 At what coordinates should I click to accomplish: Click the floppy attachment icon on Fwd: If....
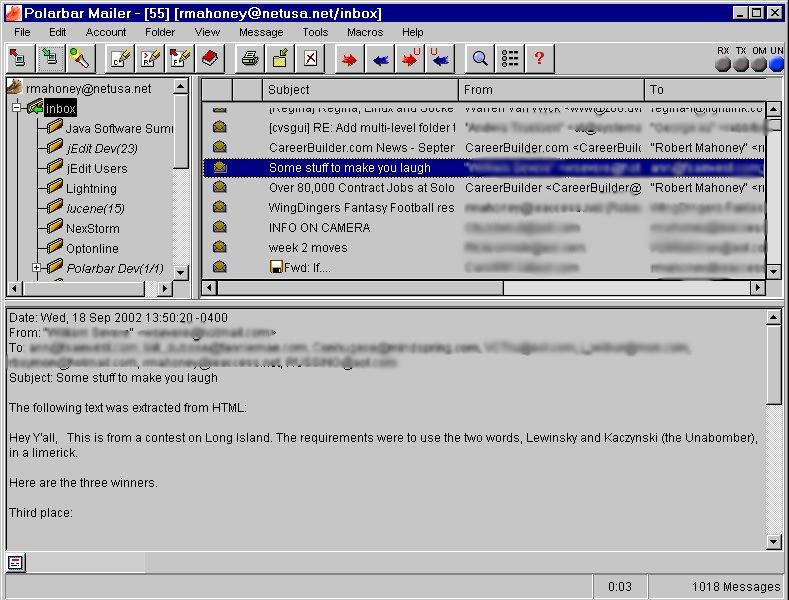coord(277,268)
